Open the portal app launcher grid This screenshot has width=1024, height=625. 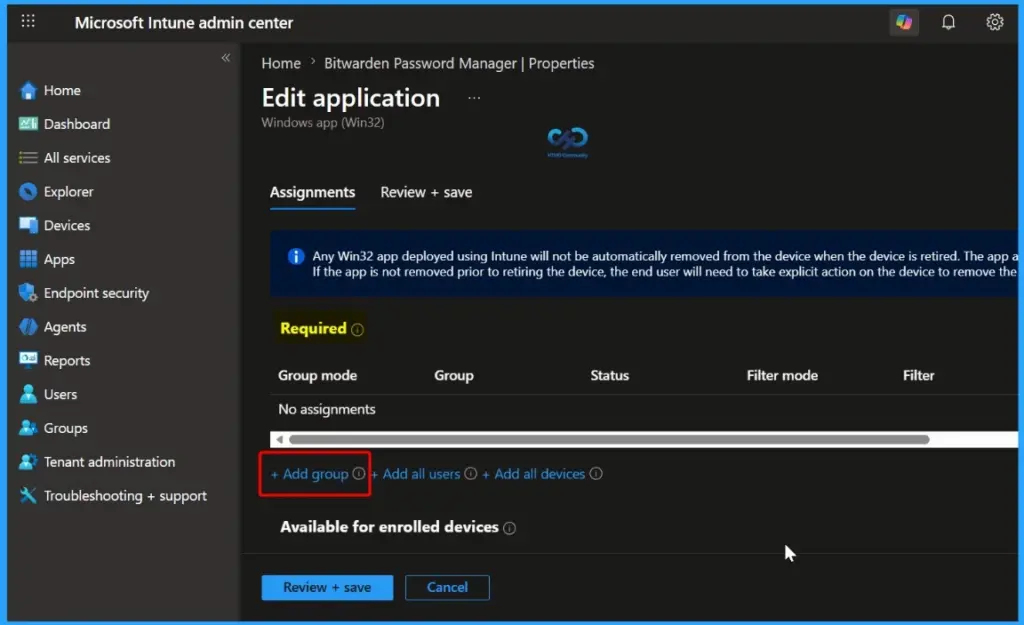tap(27, 22)
